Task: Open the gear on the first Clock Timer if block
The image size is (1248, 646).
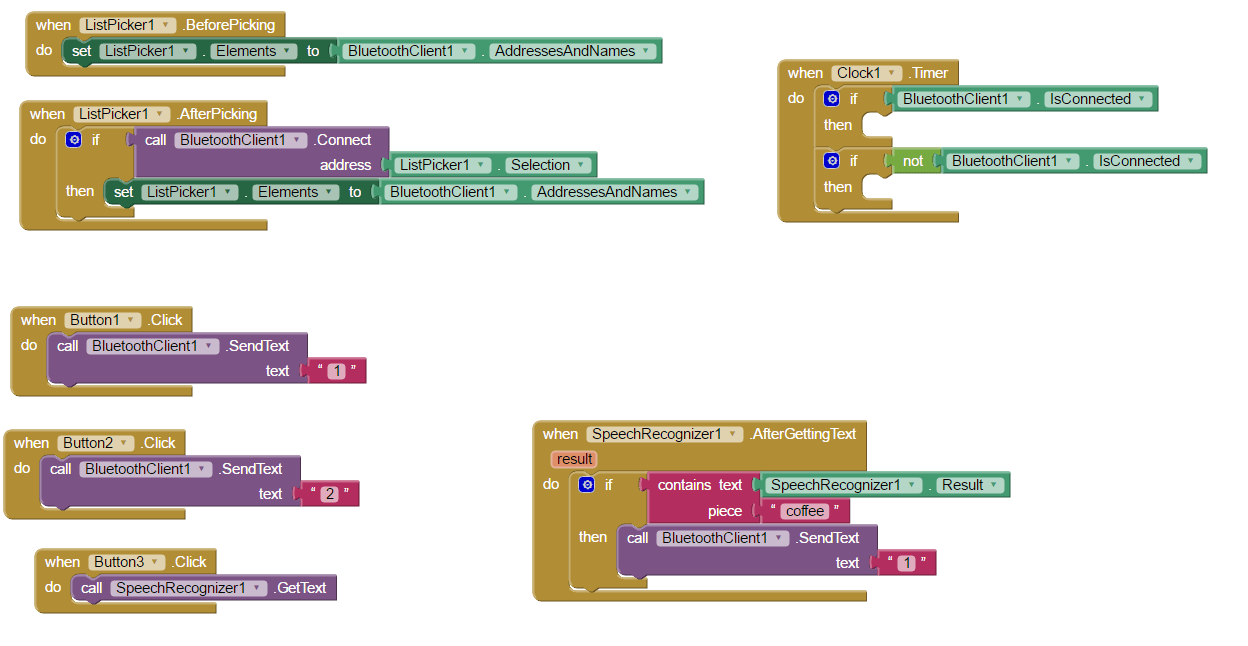Action: (x=831, y=98)
